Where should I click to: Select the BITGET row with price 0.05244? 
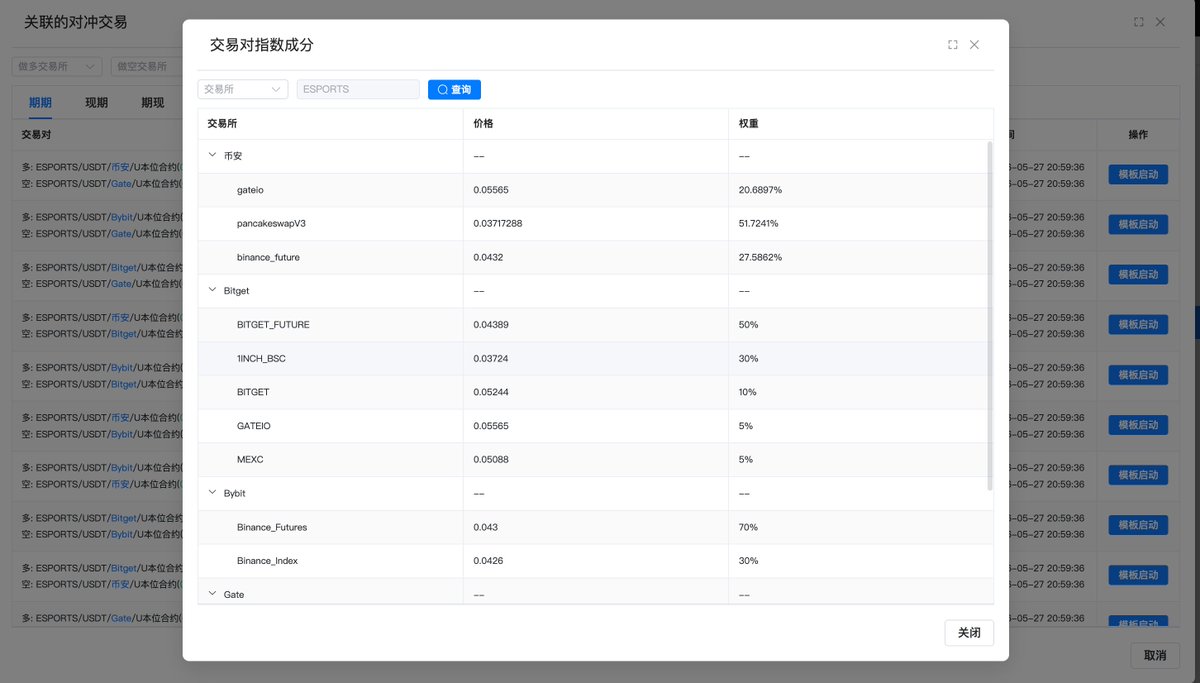click(x=596, y=392)
